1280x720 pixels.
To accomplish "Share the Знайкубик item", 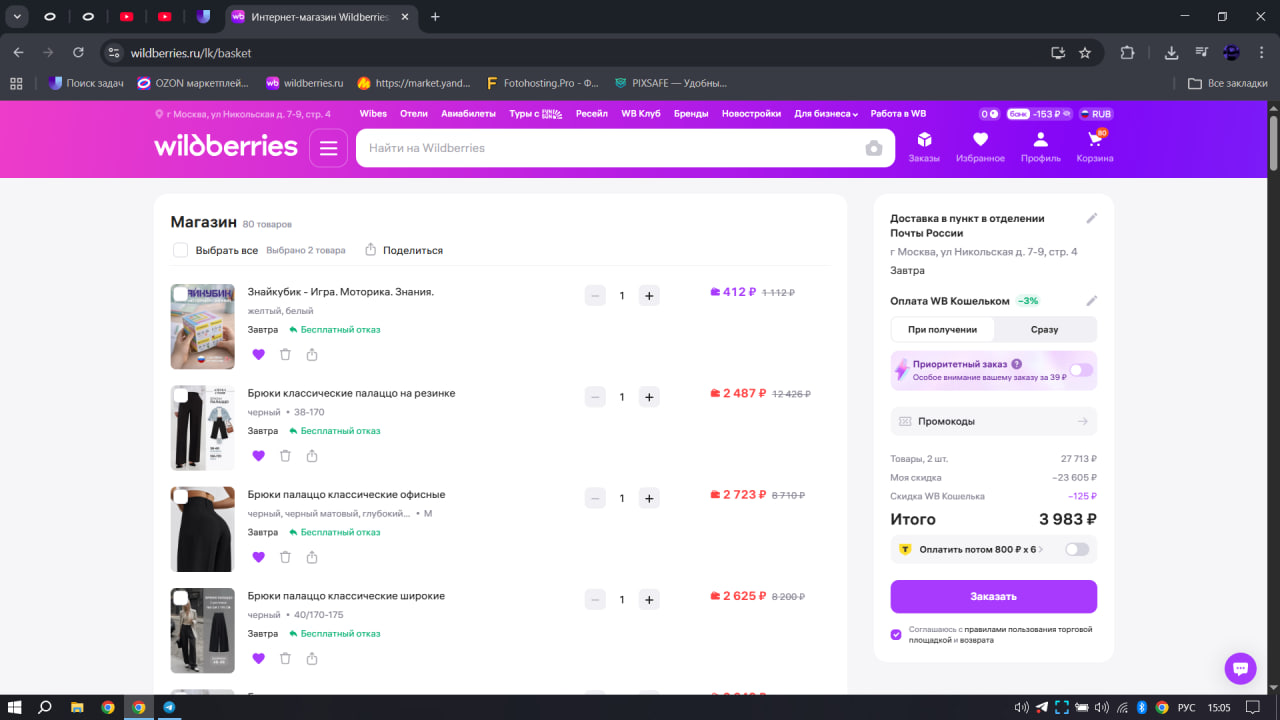I will coord(312,354).
